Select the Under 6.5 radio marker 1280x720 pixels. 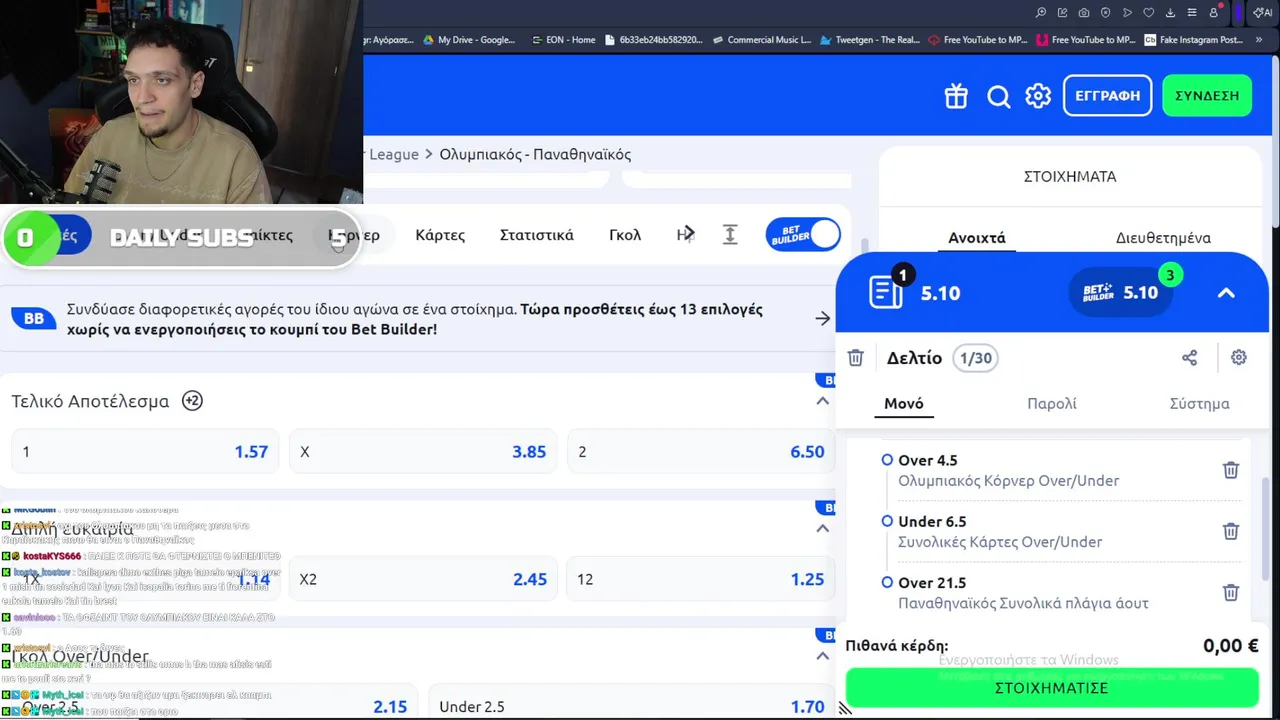887,521
